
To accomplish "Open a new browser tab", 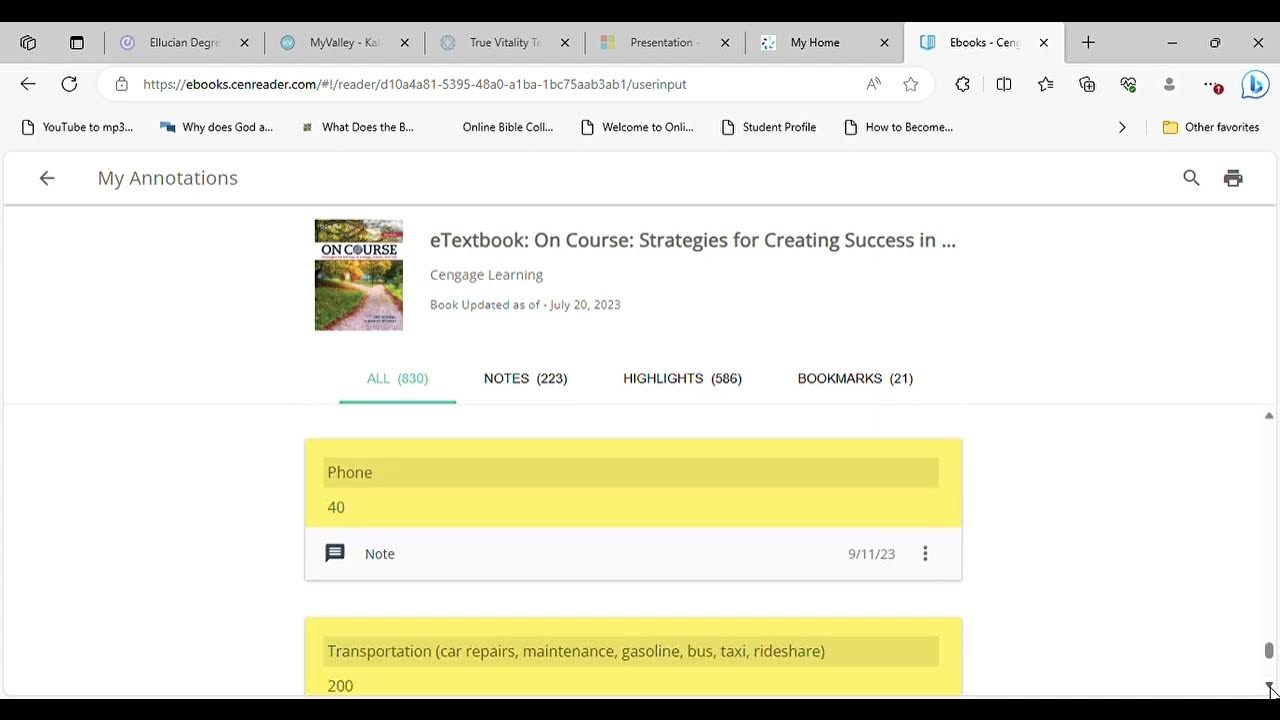I will tap(1088, 43).
